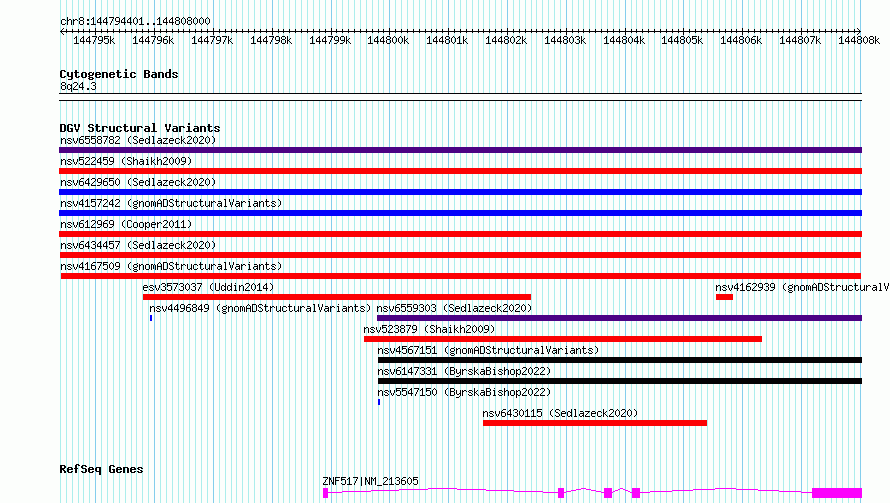Click the RefSeq Genes track heading
This screenshot has width=890, height=503.
(x=101, y=470)
